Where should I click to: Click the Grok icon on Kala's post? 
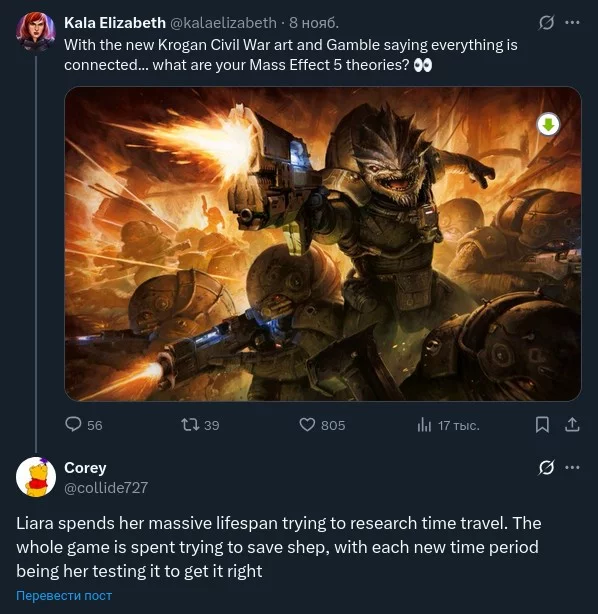tap(546, 23)
